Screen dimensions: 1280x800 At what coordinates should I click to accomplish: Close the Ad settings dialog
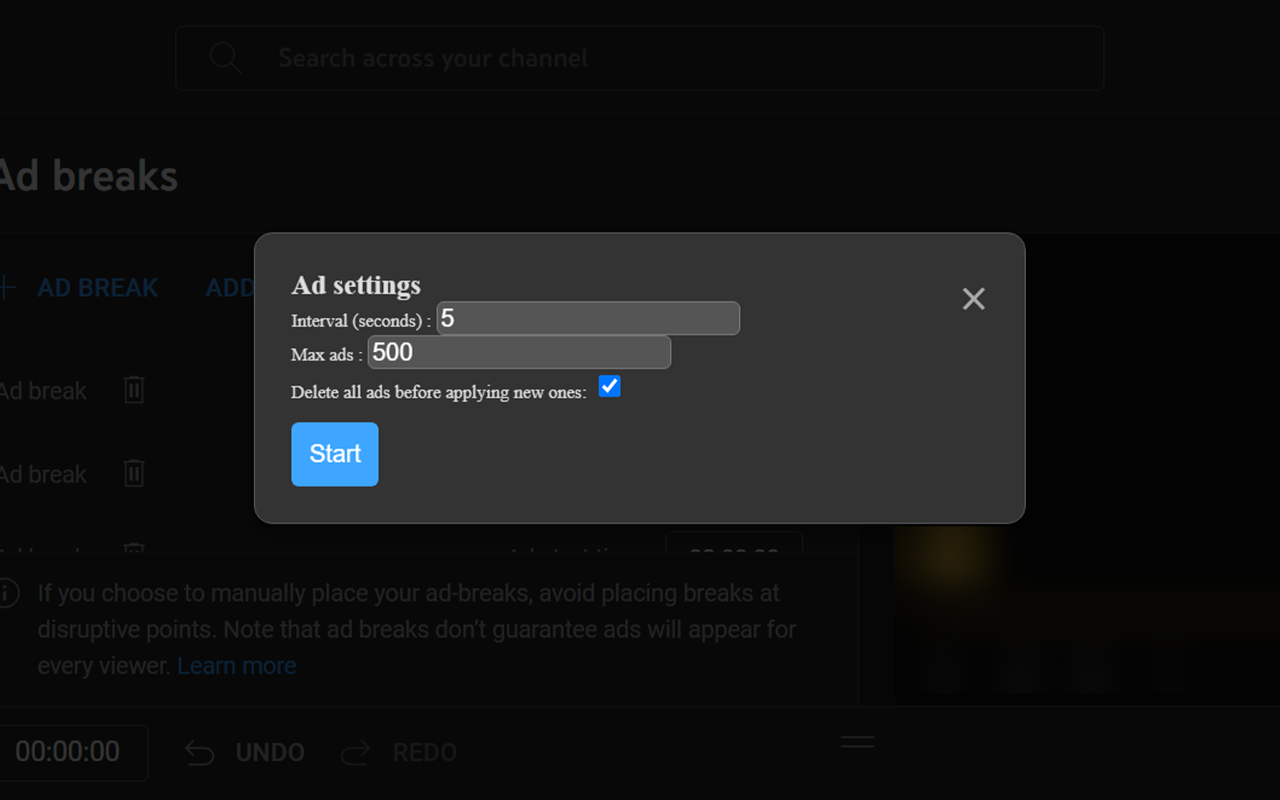coord(973,298)
